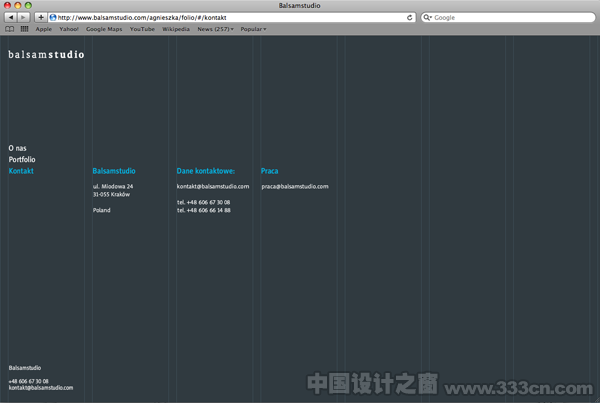Viewport: 600px width, 403px height.
Task: Click footer phone +48 606 67 30 08
Action: (x=29, y=381)
